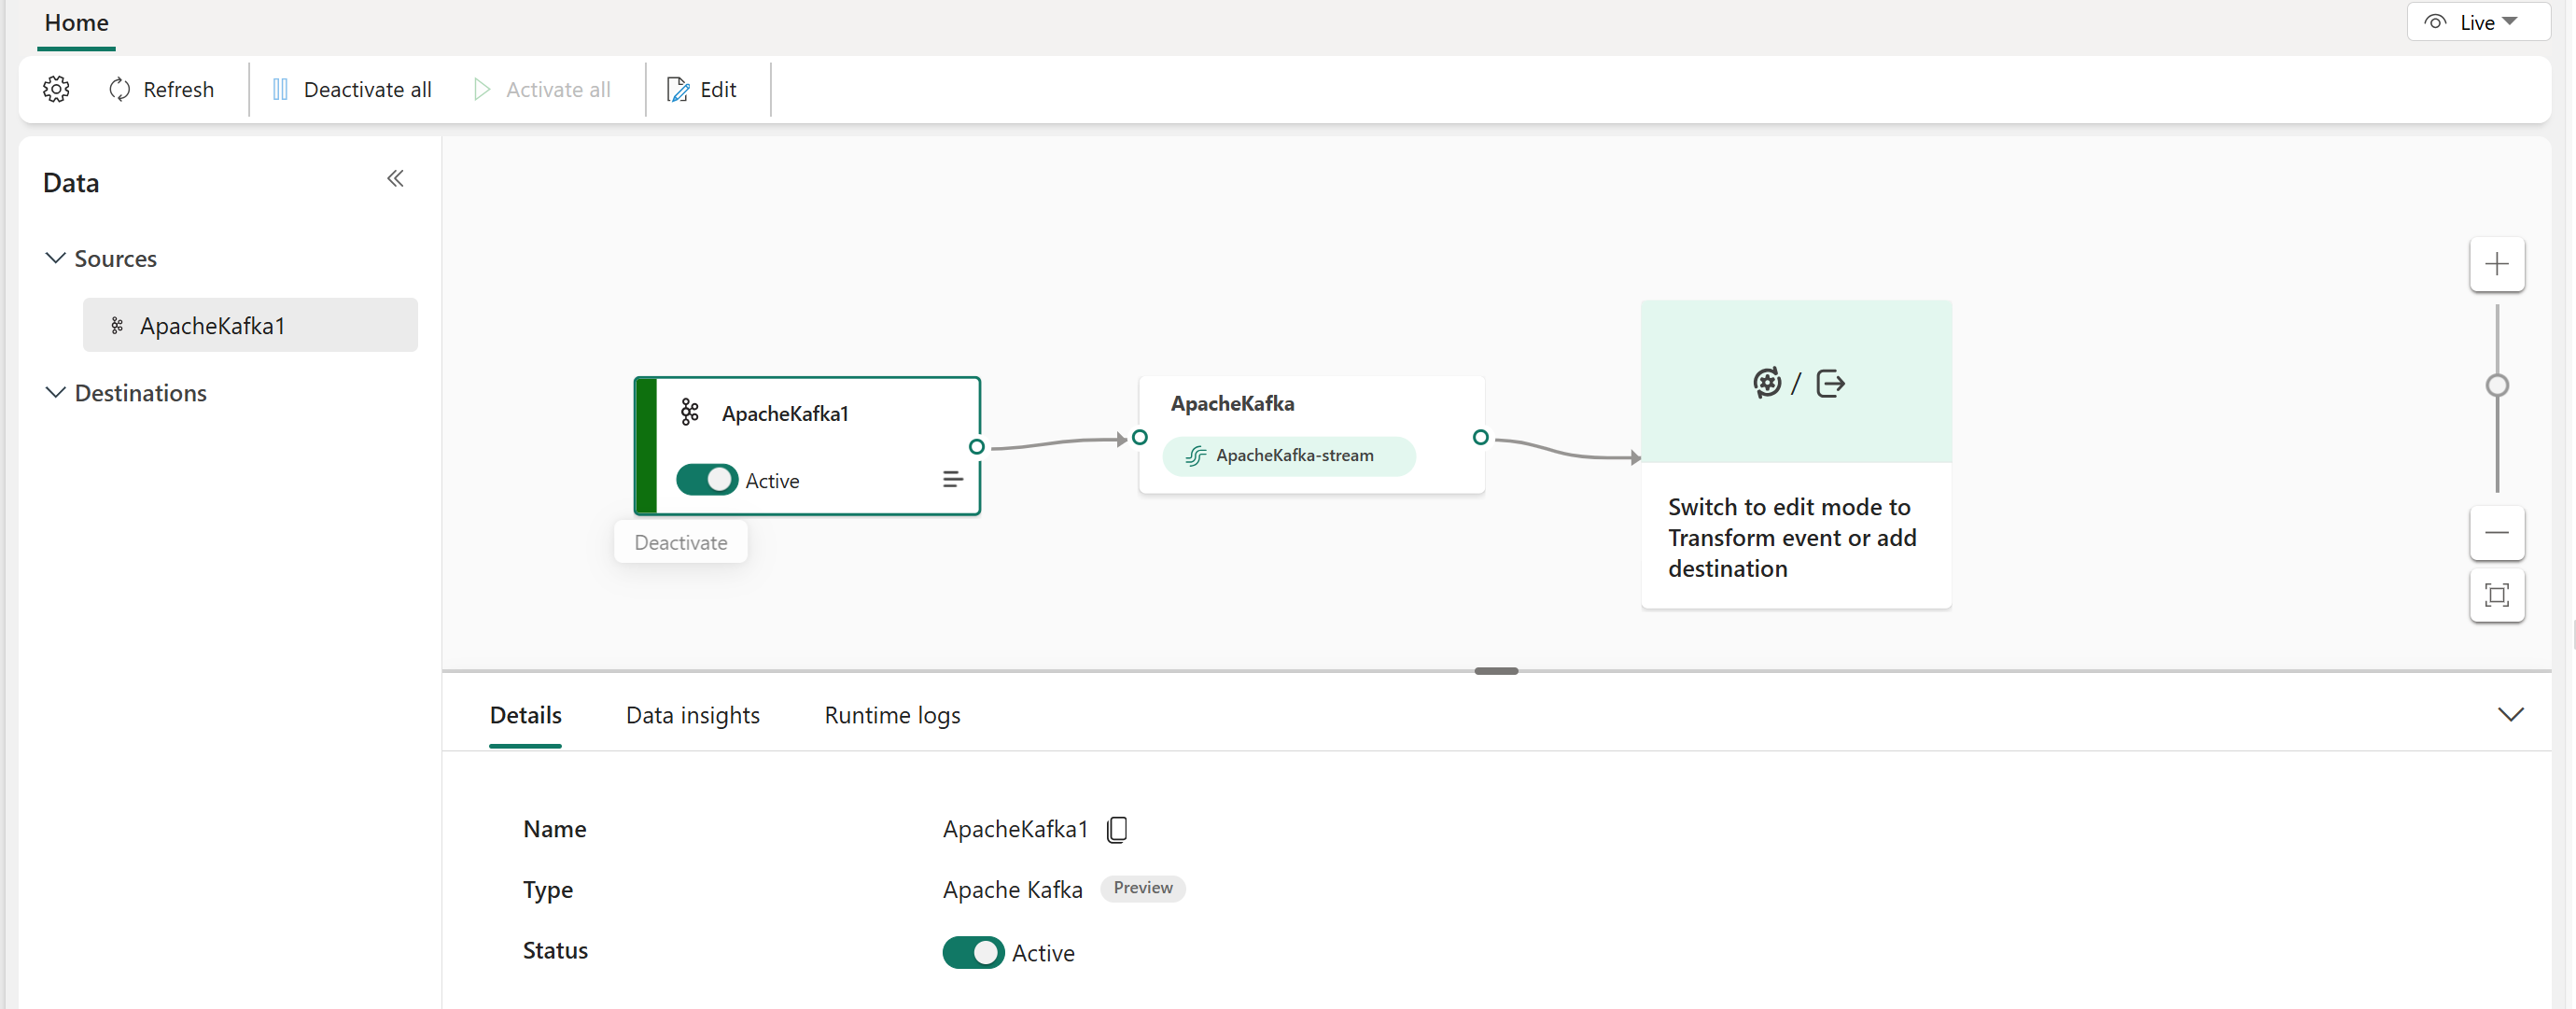Image resolution: width=2576 pixels, height=1009 pixels.
Task: Click the add destination icon in placeholder
Action: click(x=1830, y=383)
